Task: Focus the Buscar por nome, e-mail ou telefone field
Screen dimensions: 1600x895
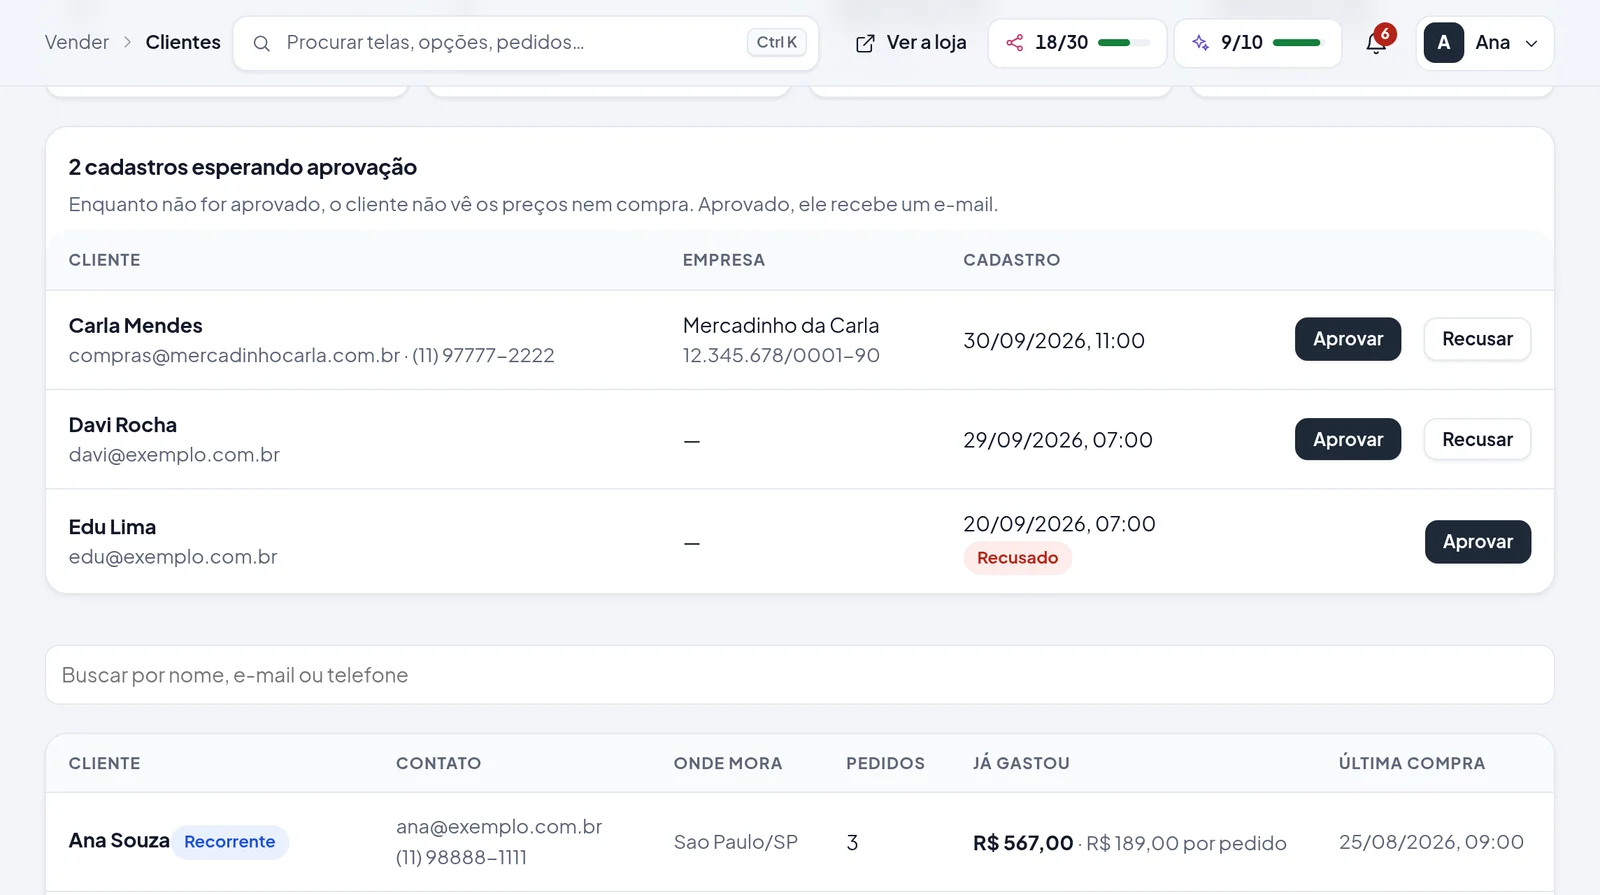Action: (x=800, y=675)
